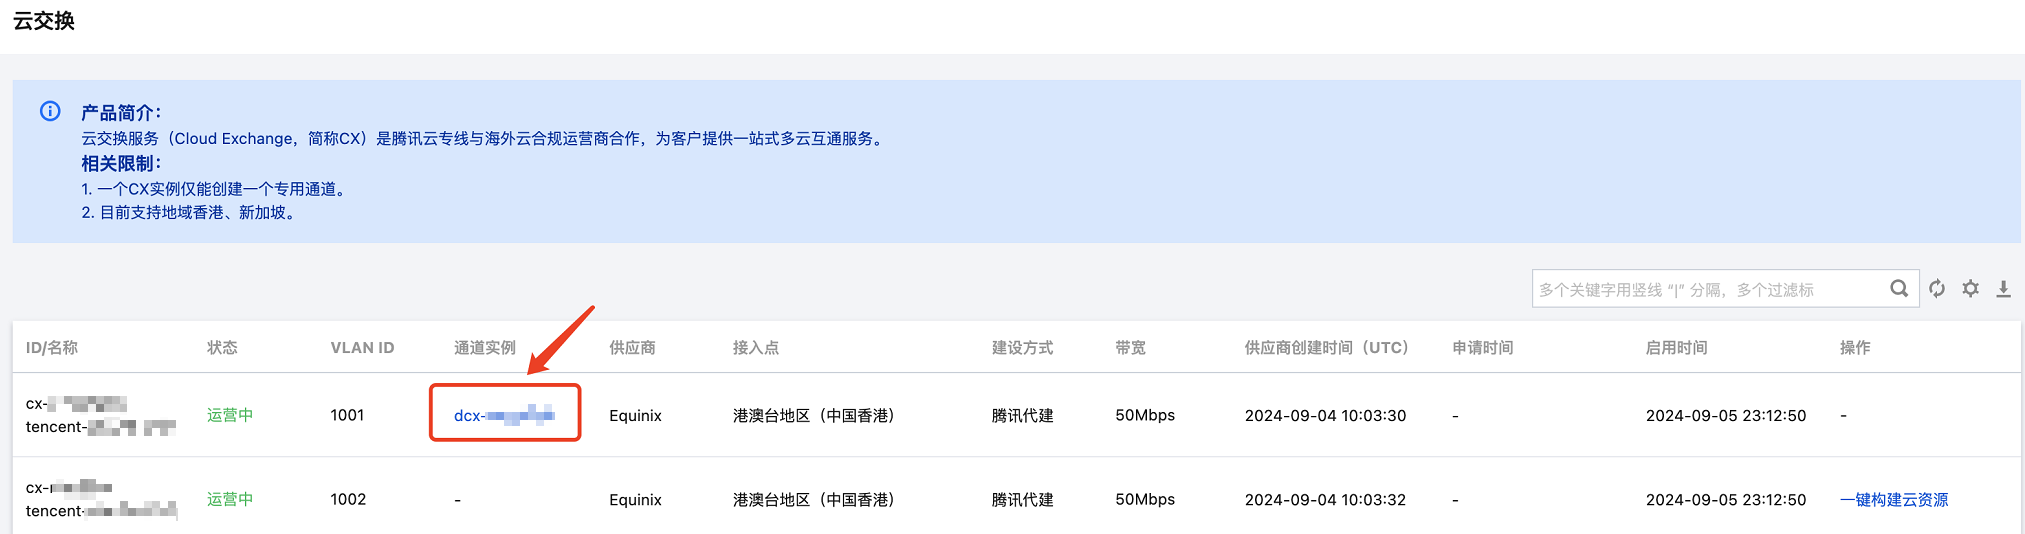Click the blue info icon
The image size is (2025, 534).
[50, 111]
